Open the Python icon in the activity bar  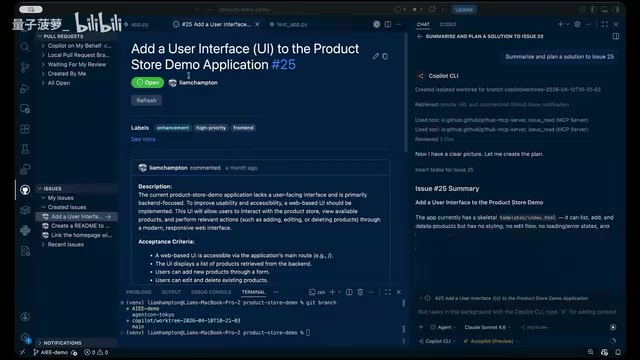pyautogui.click(x=25, y=231)
